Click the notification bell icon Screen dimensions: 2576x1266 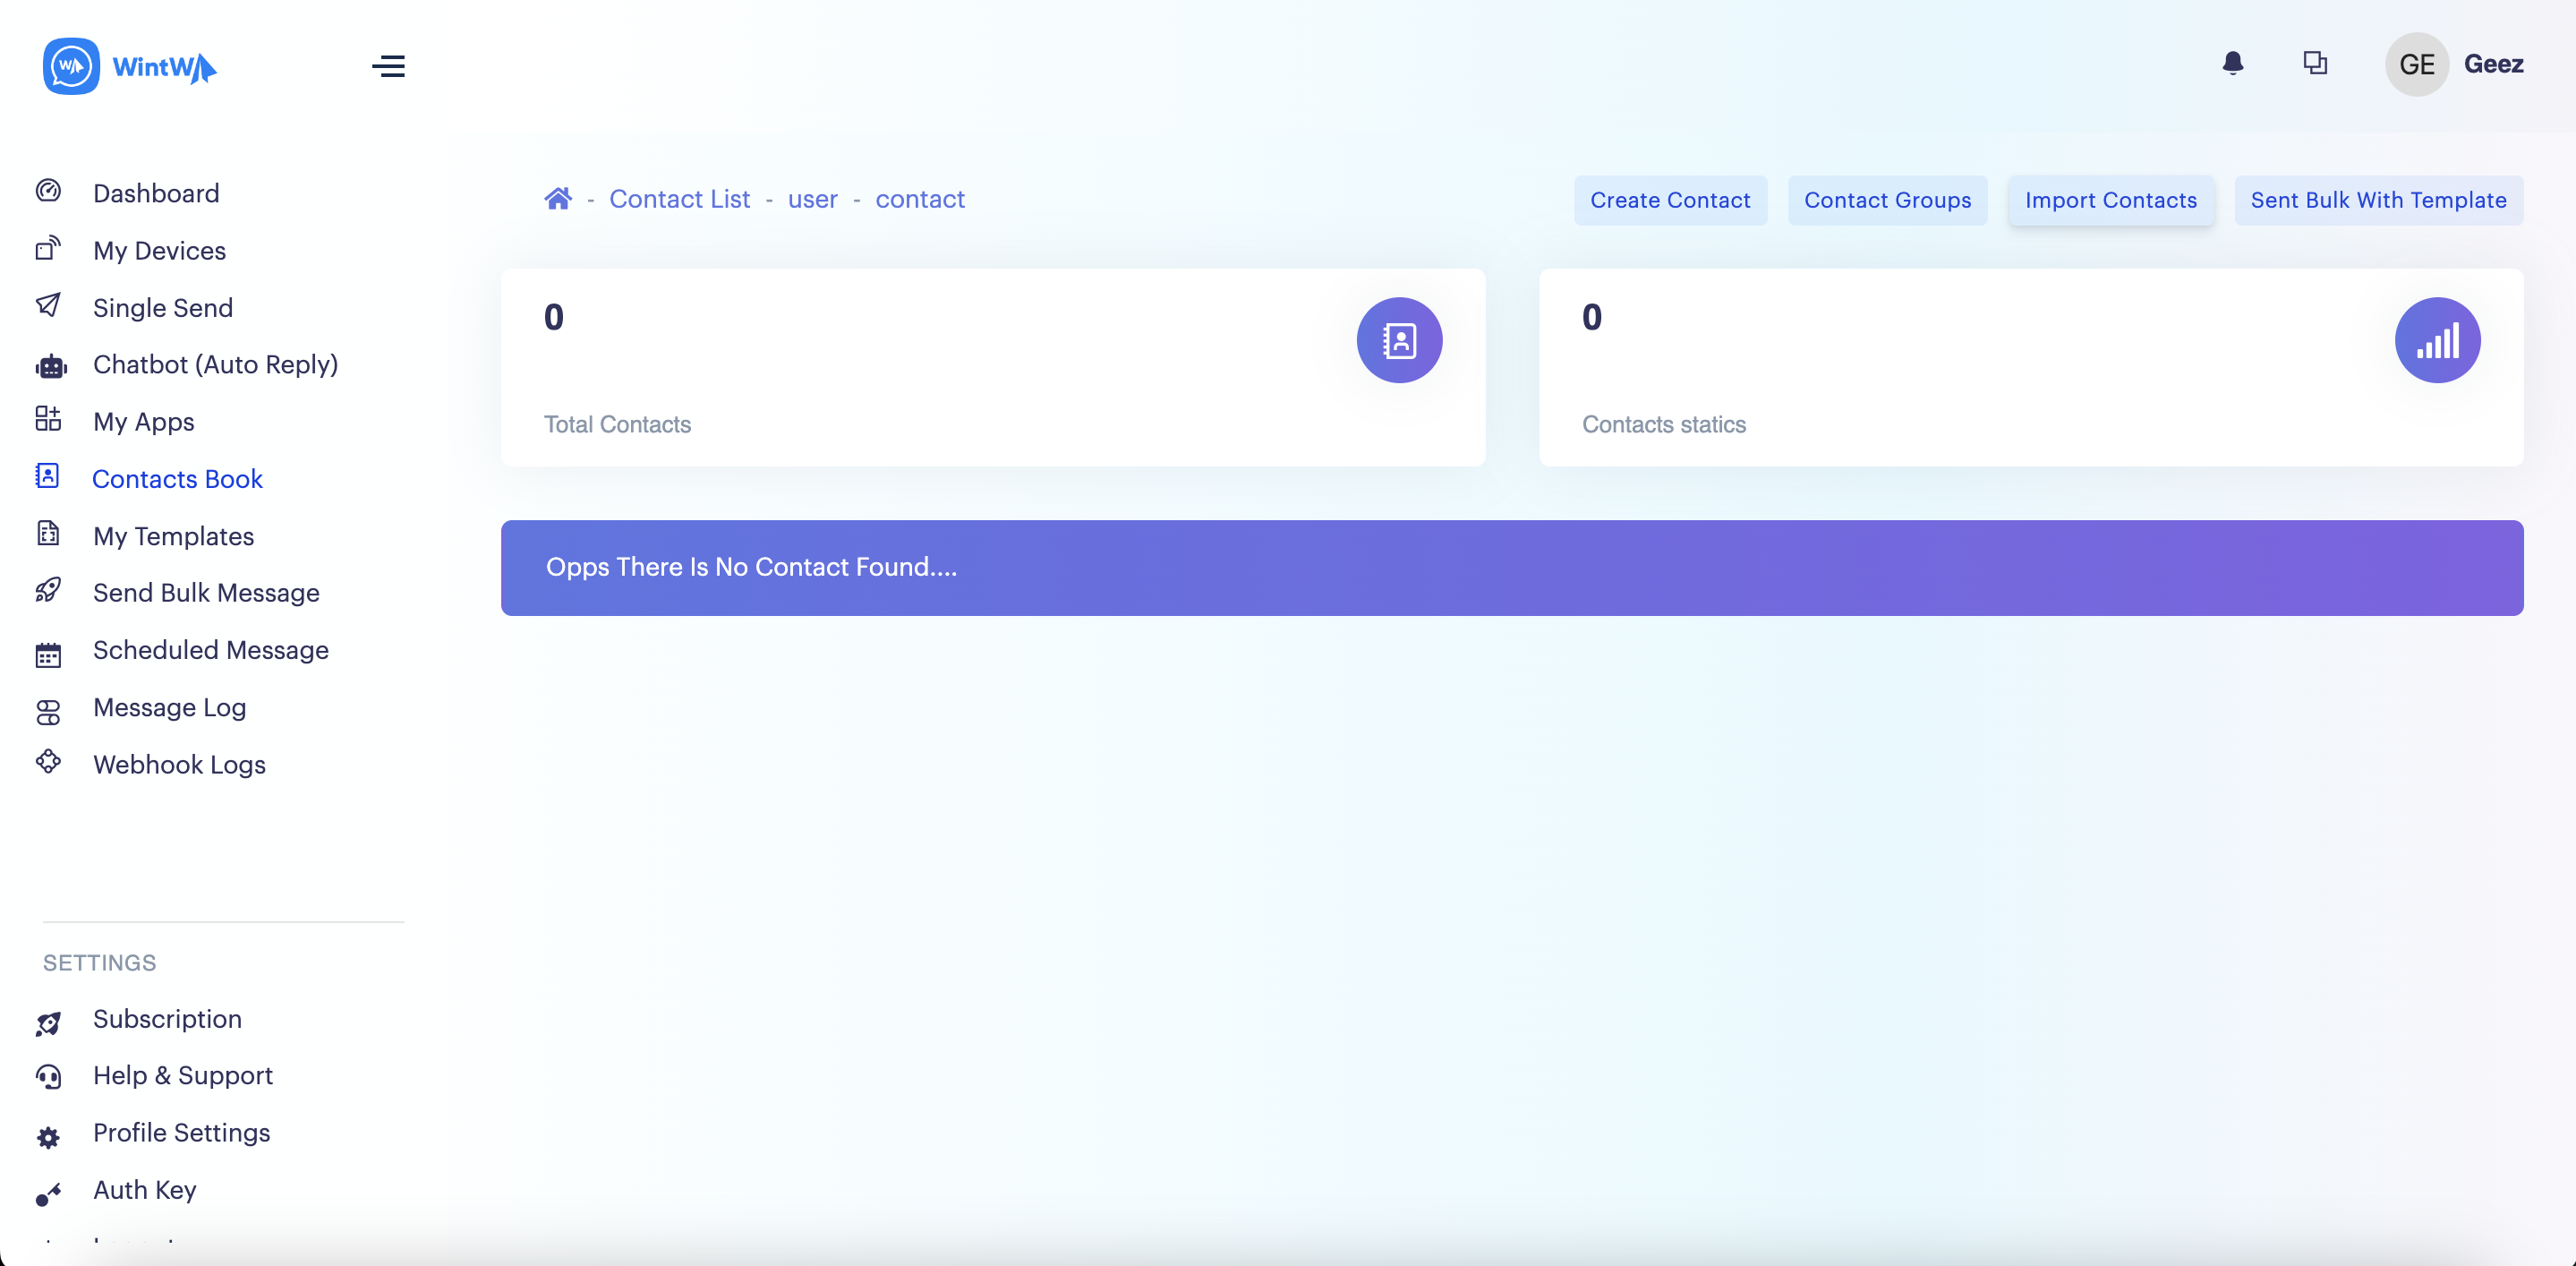pyautogui.click(x=2232, y=64)
